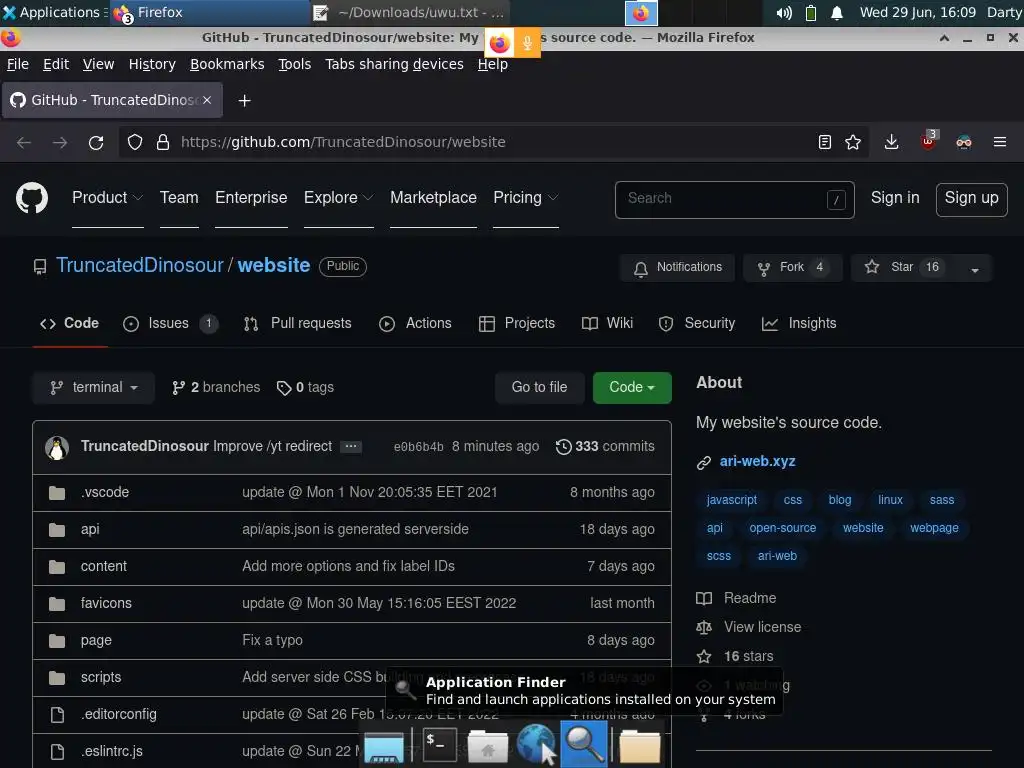The height and width of the screenshot is (768, 1024).
Task: Close the GitHub TruncatedDinosaur tab
Action: pyautogui.click(x=207, y=100)
